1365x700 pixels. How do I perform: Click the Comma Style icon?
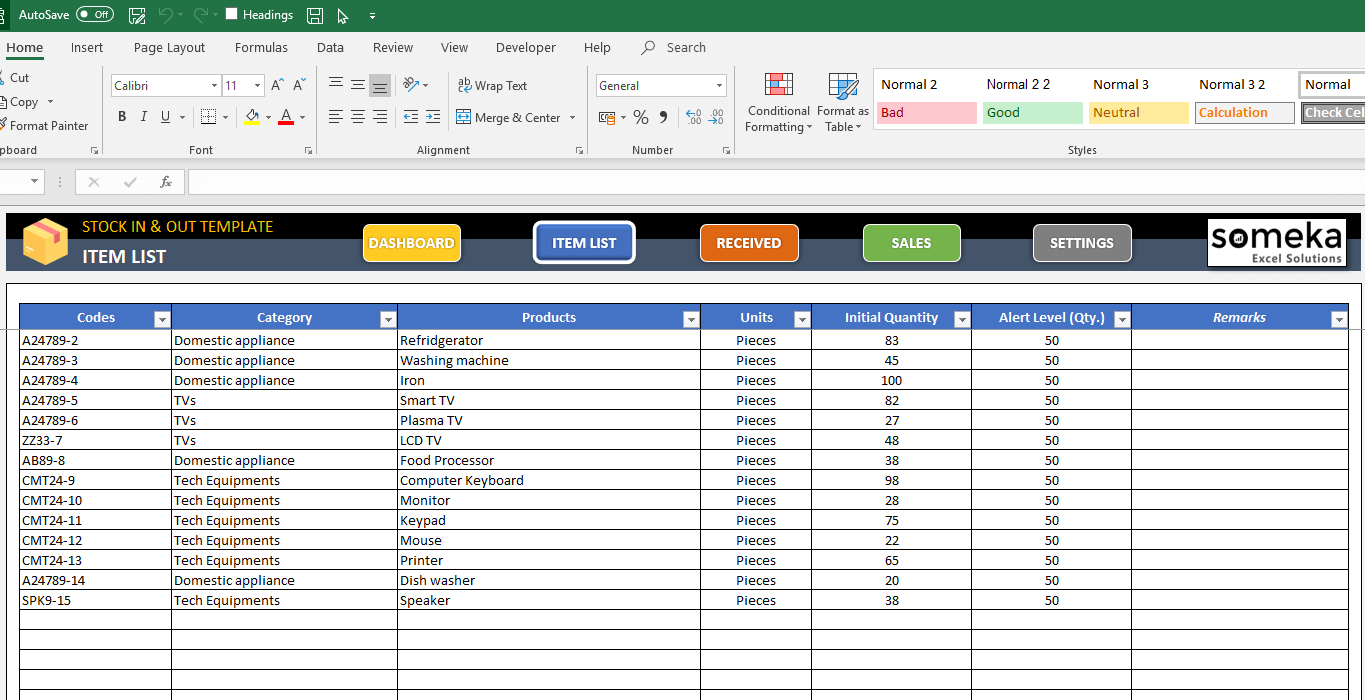[x=663, y=117]
